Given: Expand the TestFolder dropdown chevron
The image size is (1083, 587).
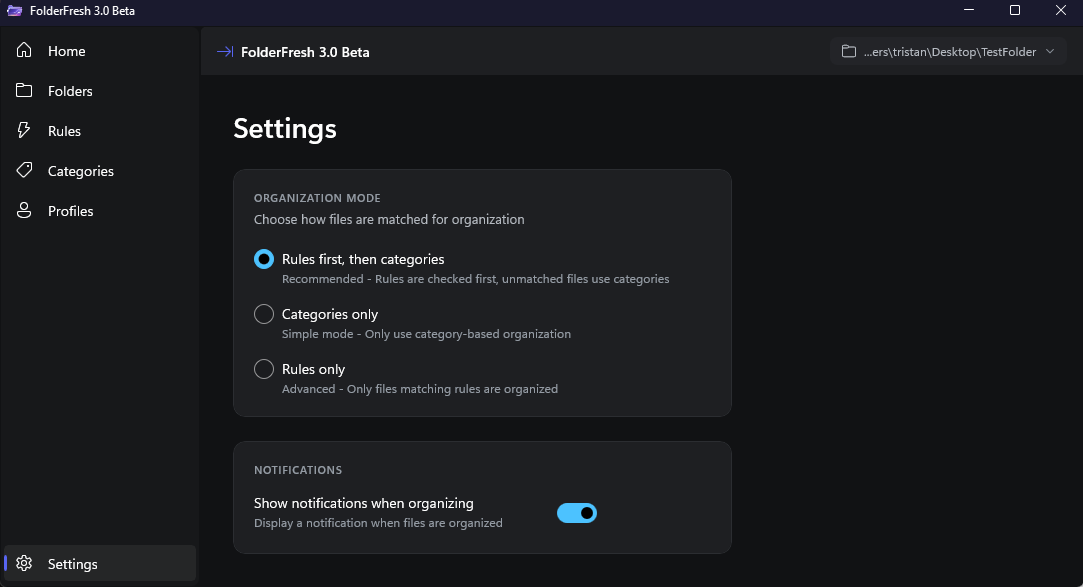Looking at the screenshot, I should pos(1050,51).
